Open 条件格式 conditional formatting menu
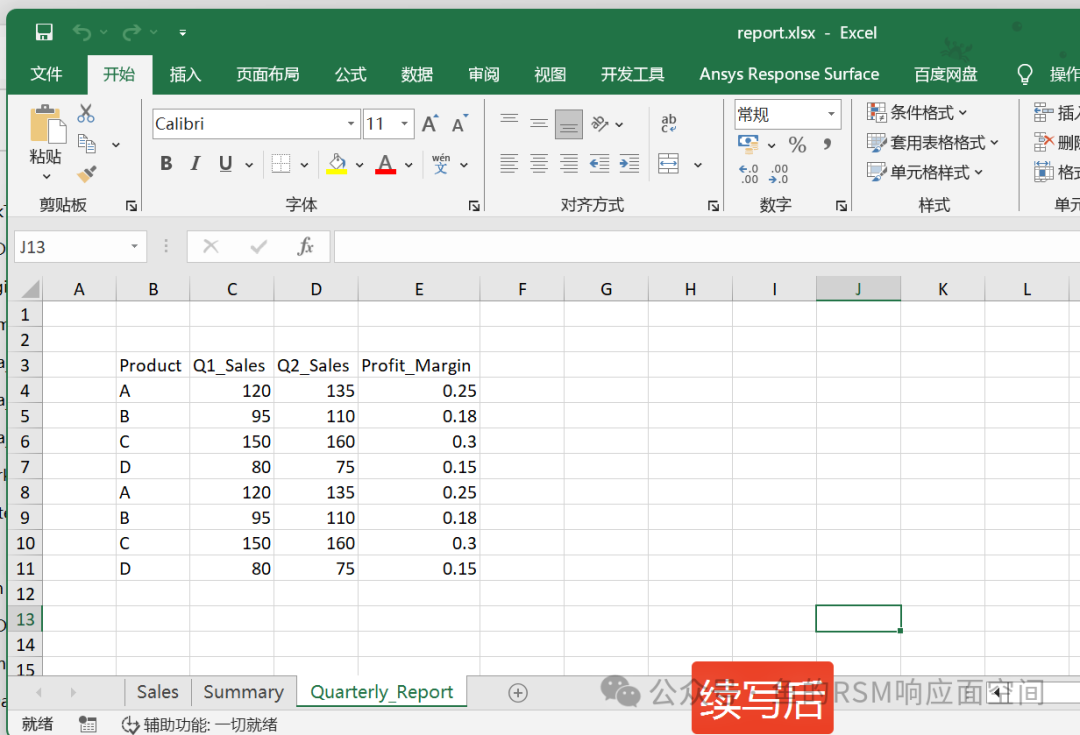Viewport: 1080px width, 735px height. coord(917,112)
